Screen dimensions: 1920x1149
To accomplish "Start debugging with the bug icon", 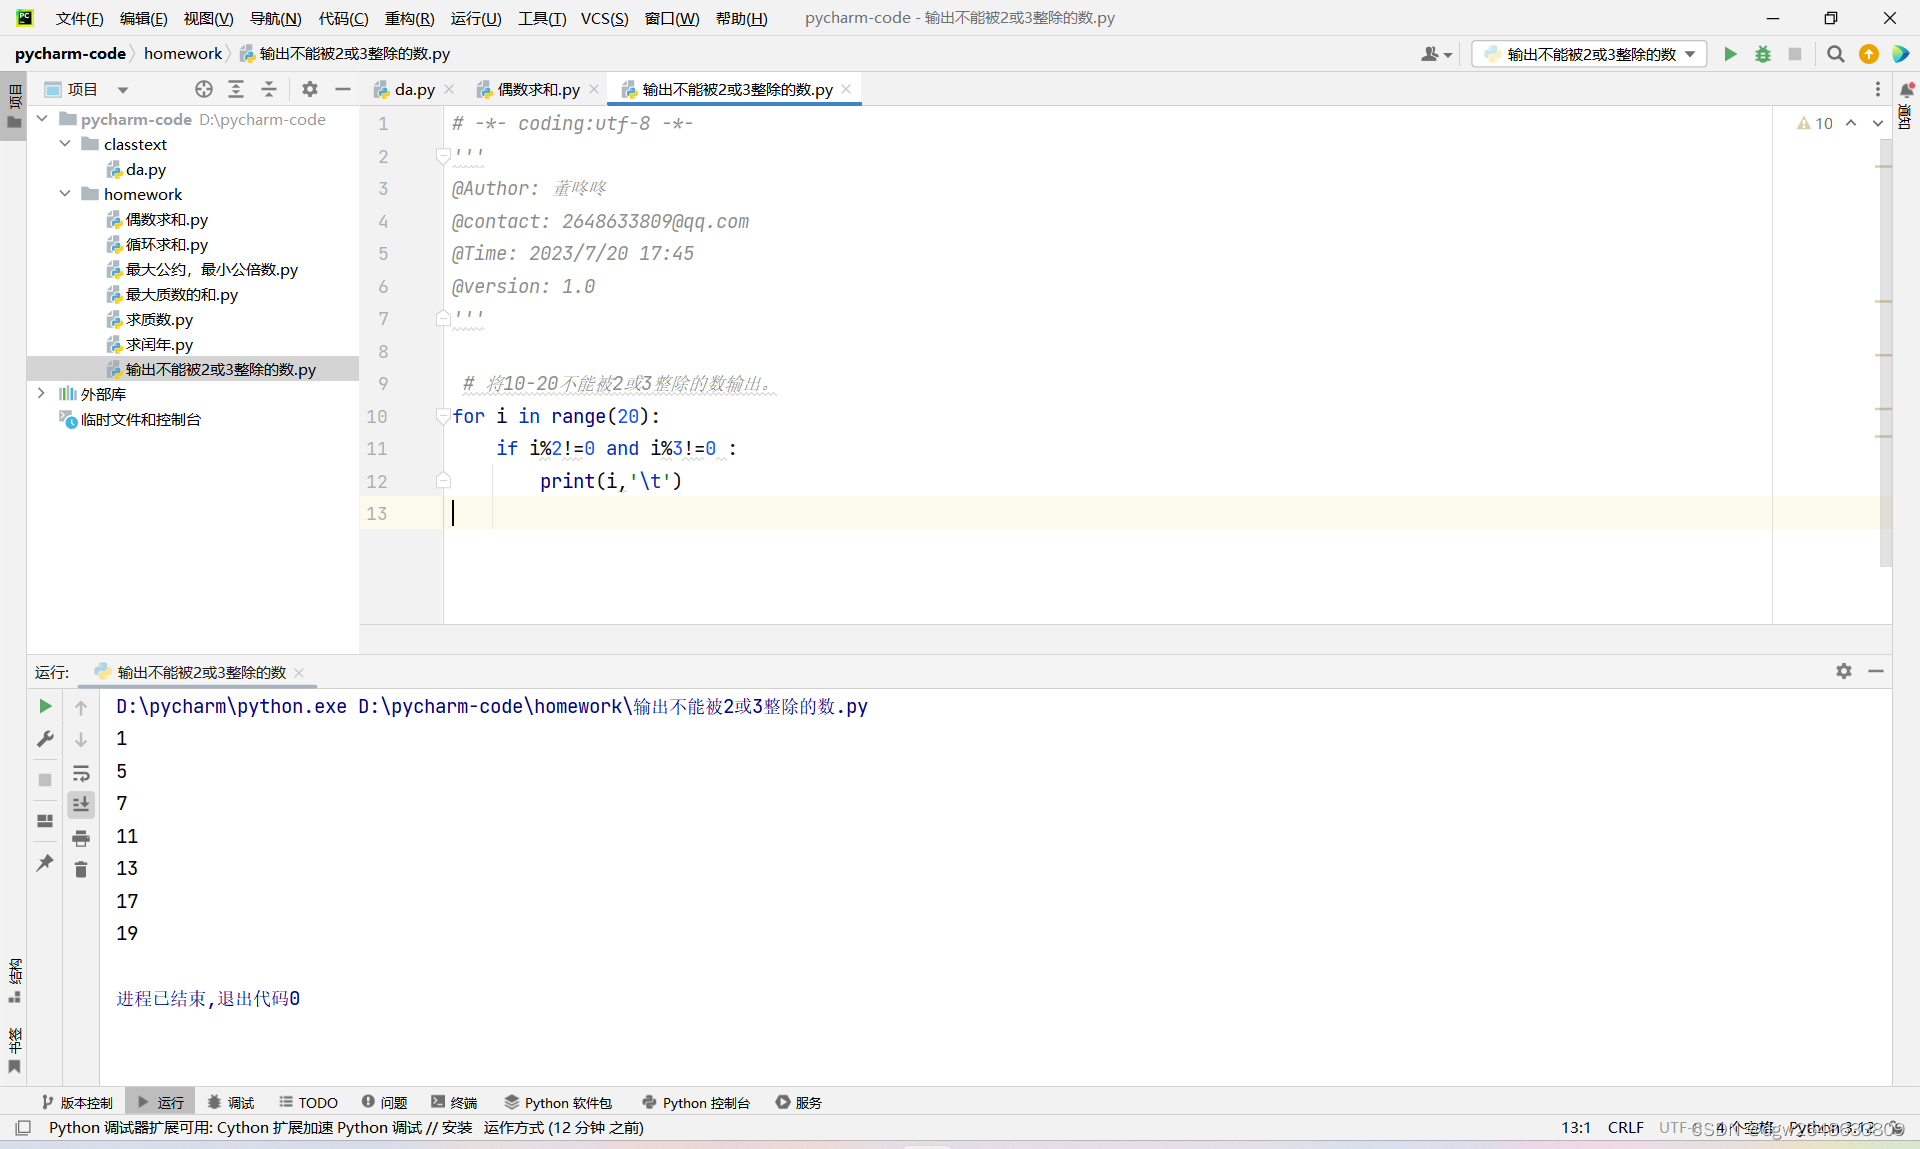I will pyautogui.click(x=1763, y=54).
